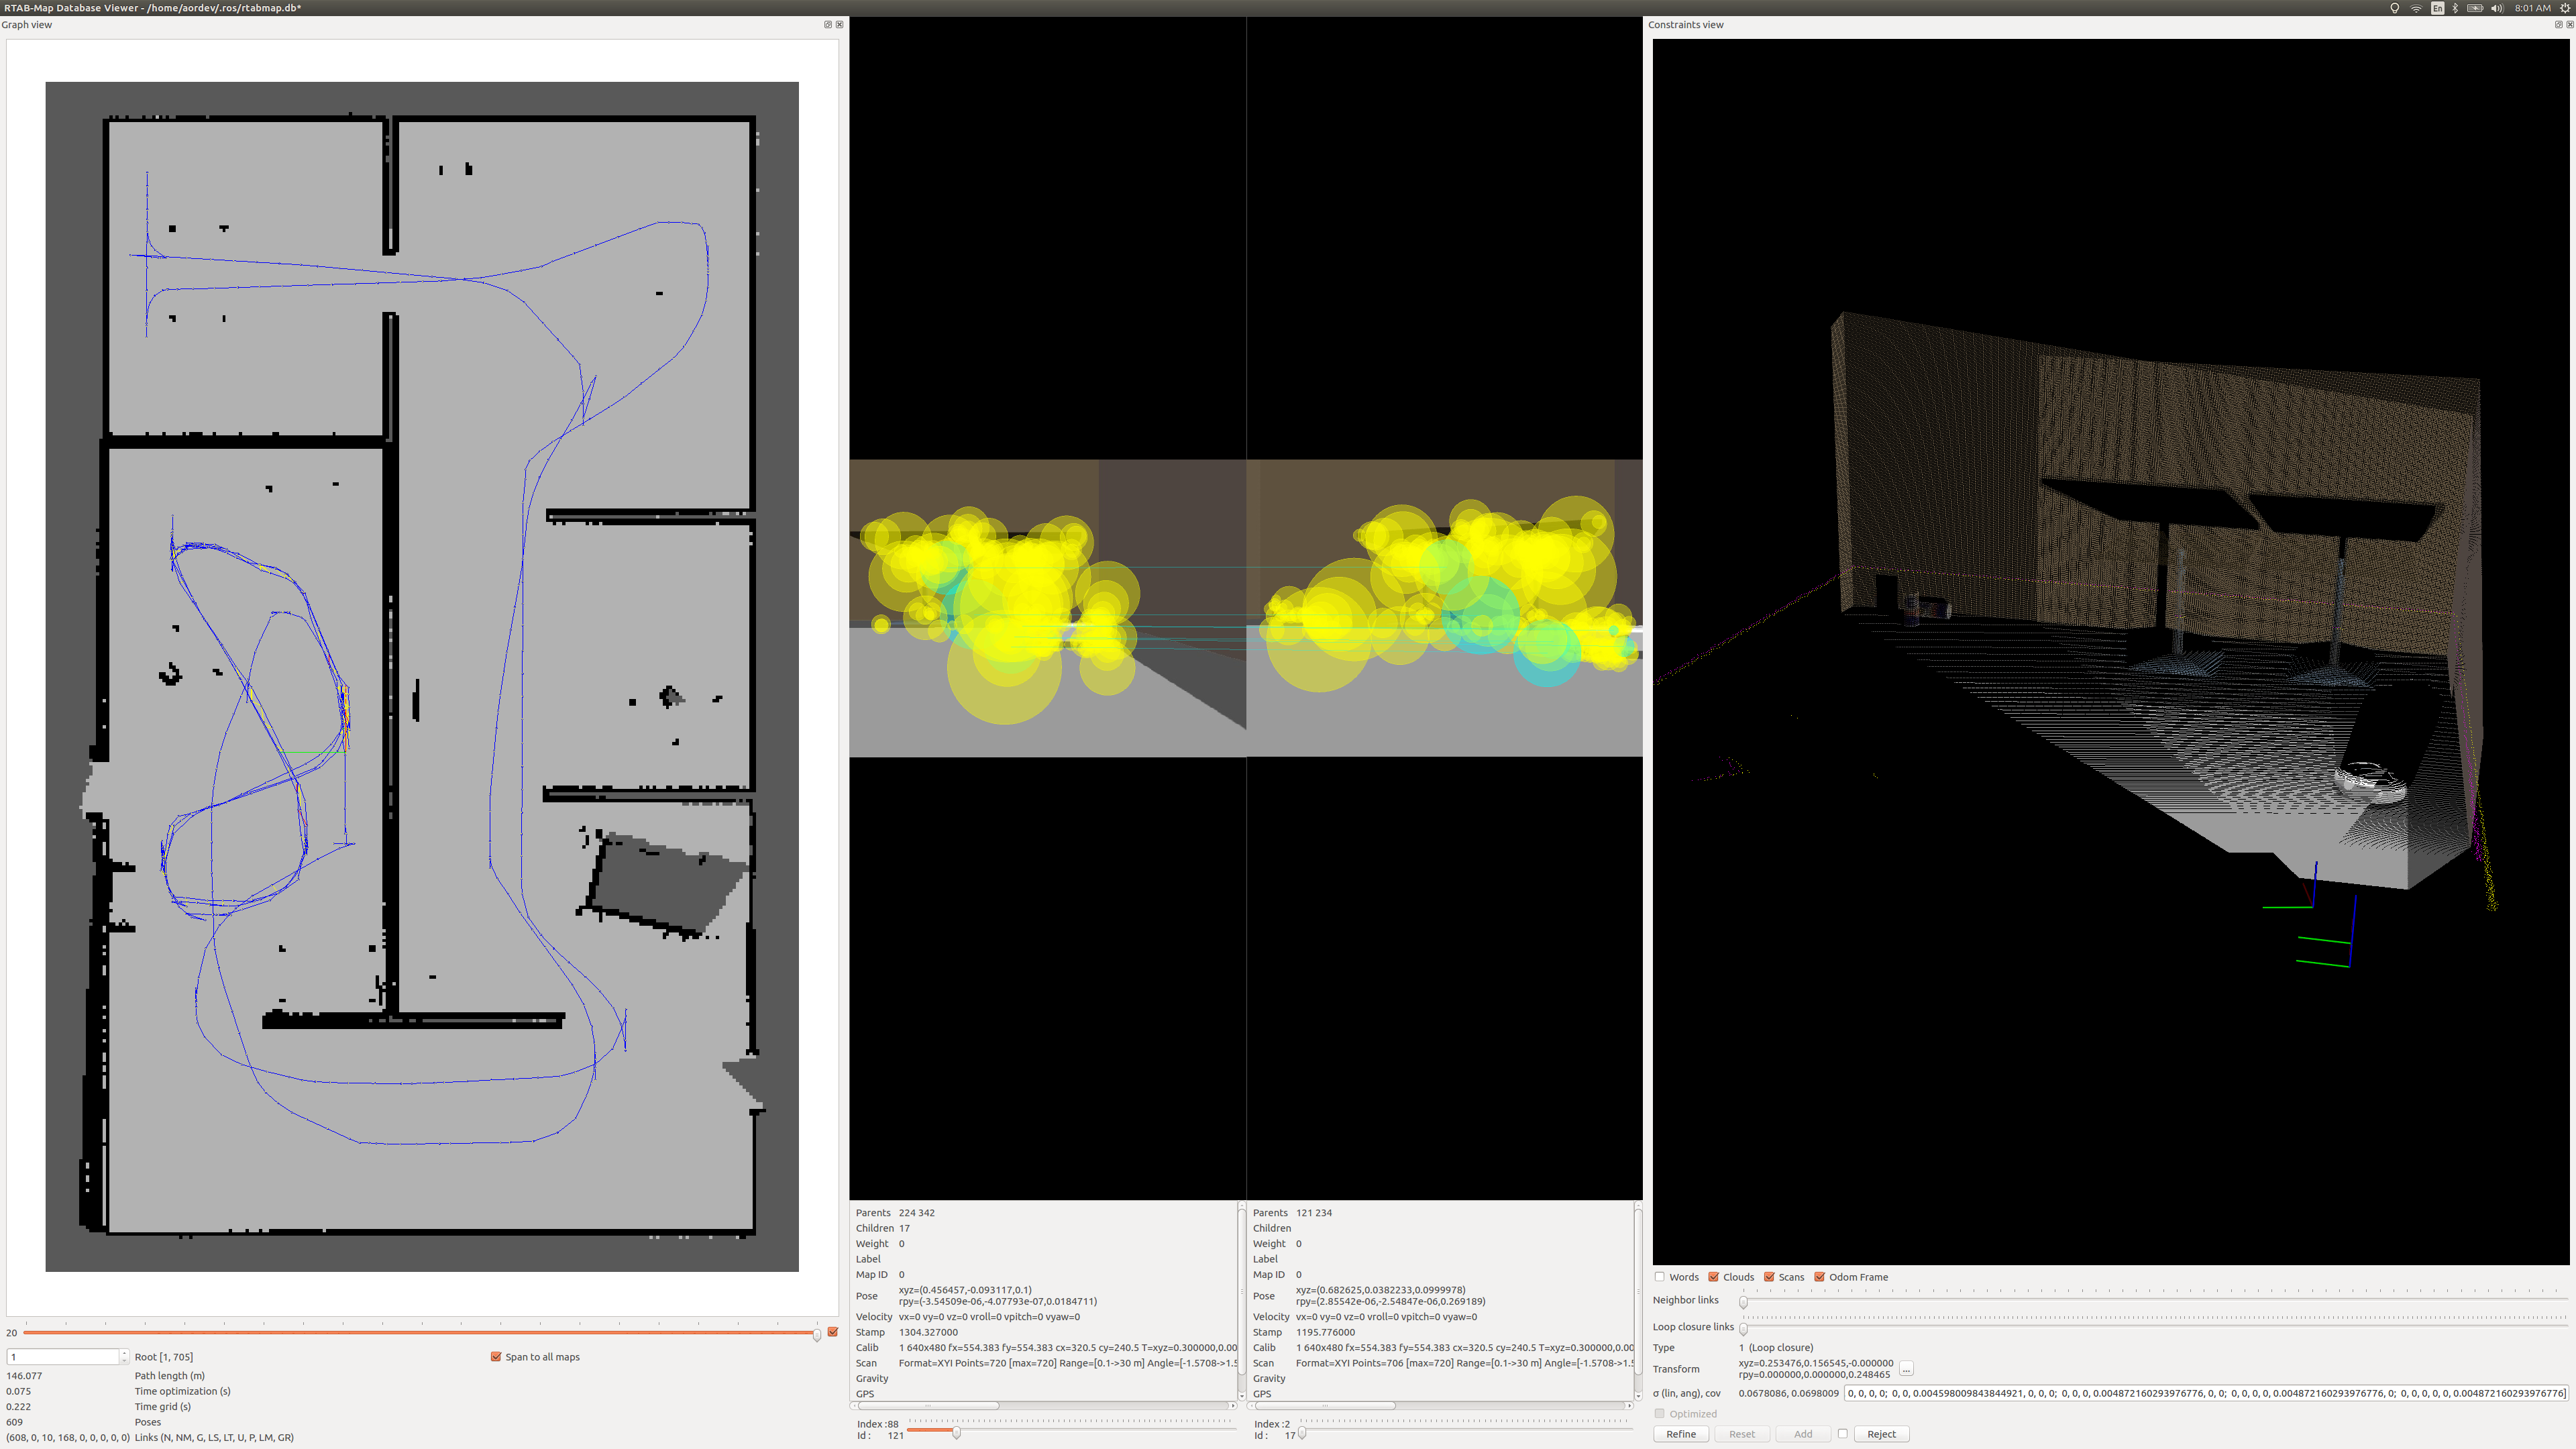The image size is (2576, 1449).
Task: Open the Transform edit '...' button
Action: (1906, 1369)
